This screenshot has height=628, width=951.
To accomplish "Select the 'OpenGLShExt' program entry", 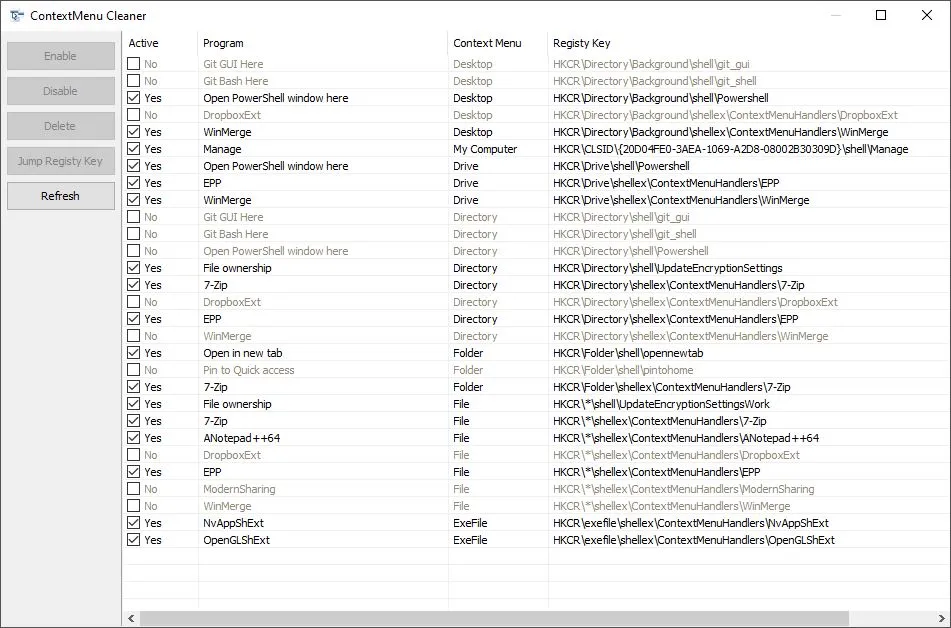I will coord(237,539).
